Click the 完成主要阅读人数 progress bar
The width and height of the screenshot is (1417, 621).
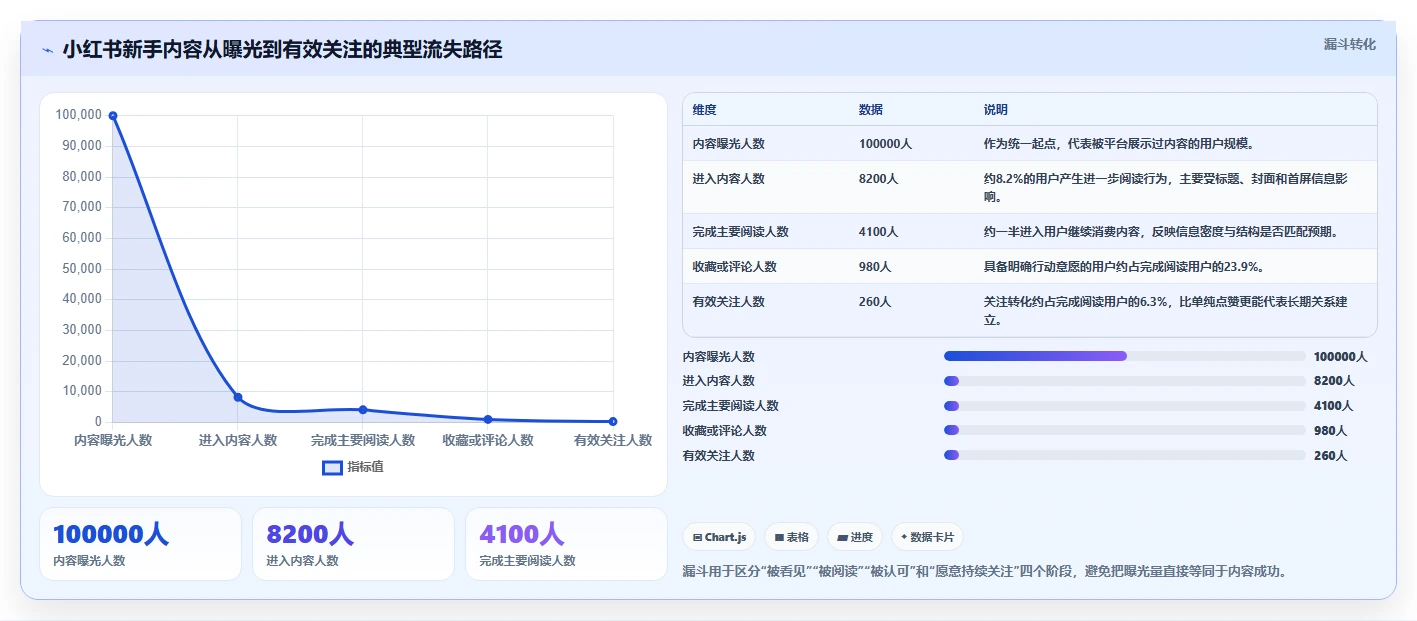[x=1125, y=406]
